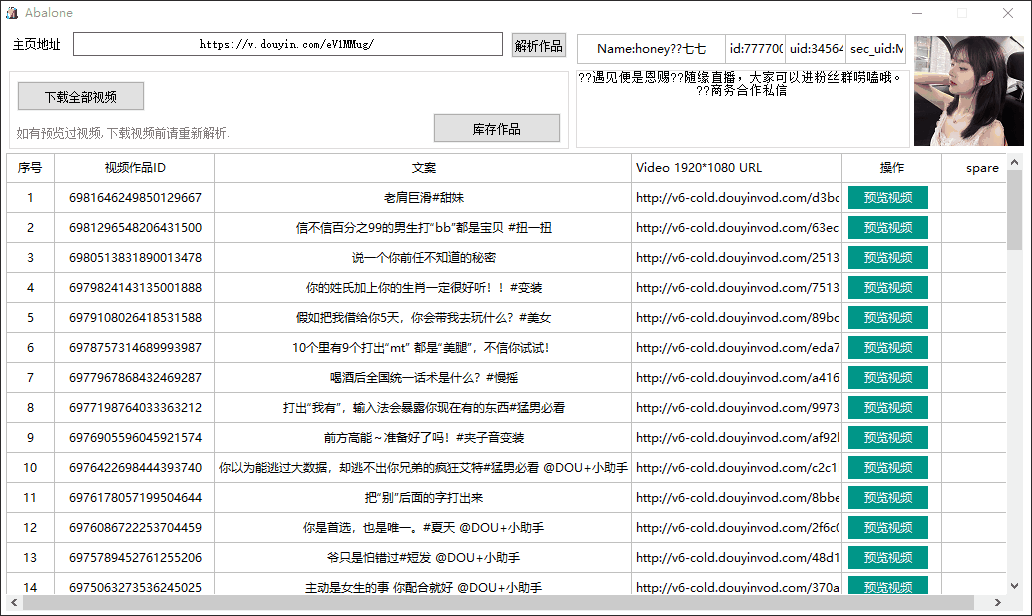
Task: Click 预览视频 for row 10
Action: click(887, 467)
